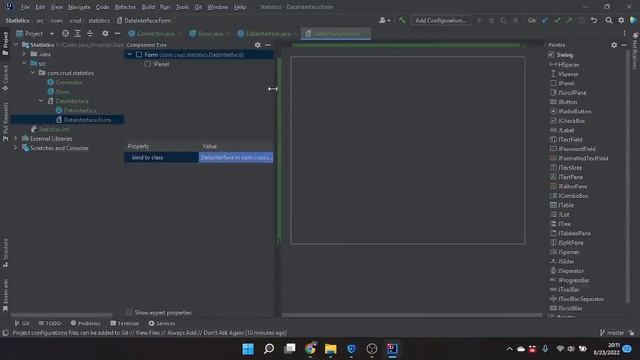640x360 pixels.
Task: Pick JPasswordField from palette
Action: coord(573,149)
